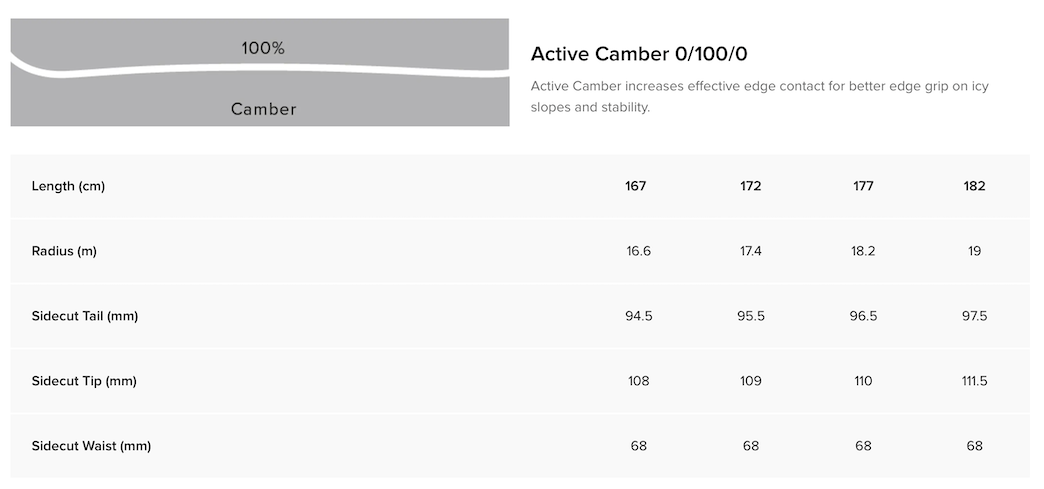The image size is (1044, 489).
Task: Click the 97.5 sidecut tail value
Action: [x=975, y=316]
